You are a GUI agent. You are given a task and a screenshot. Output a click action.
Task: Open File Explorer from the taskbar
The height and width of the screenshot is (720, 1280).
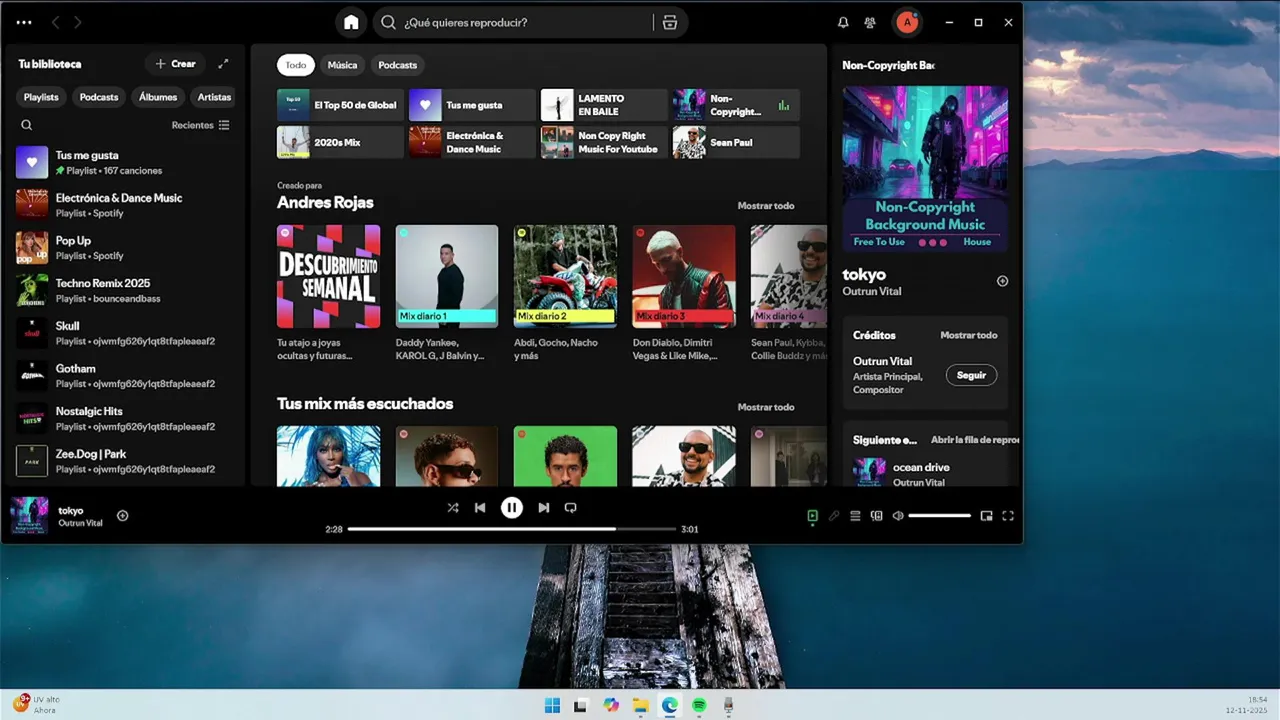[640, 705]
